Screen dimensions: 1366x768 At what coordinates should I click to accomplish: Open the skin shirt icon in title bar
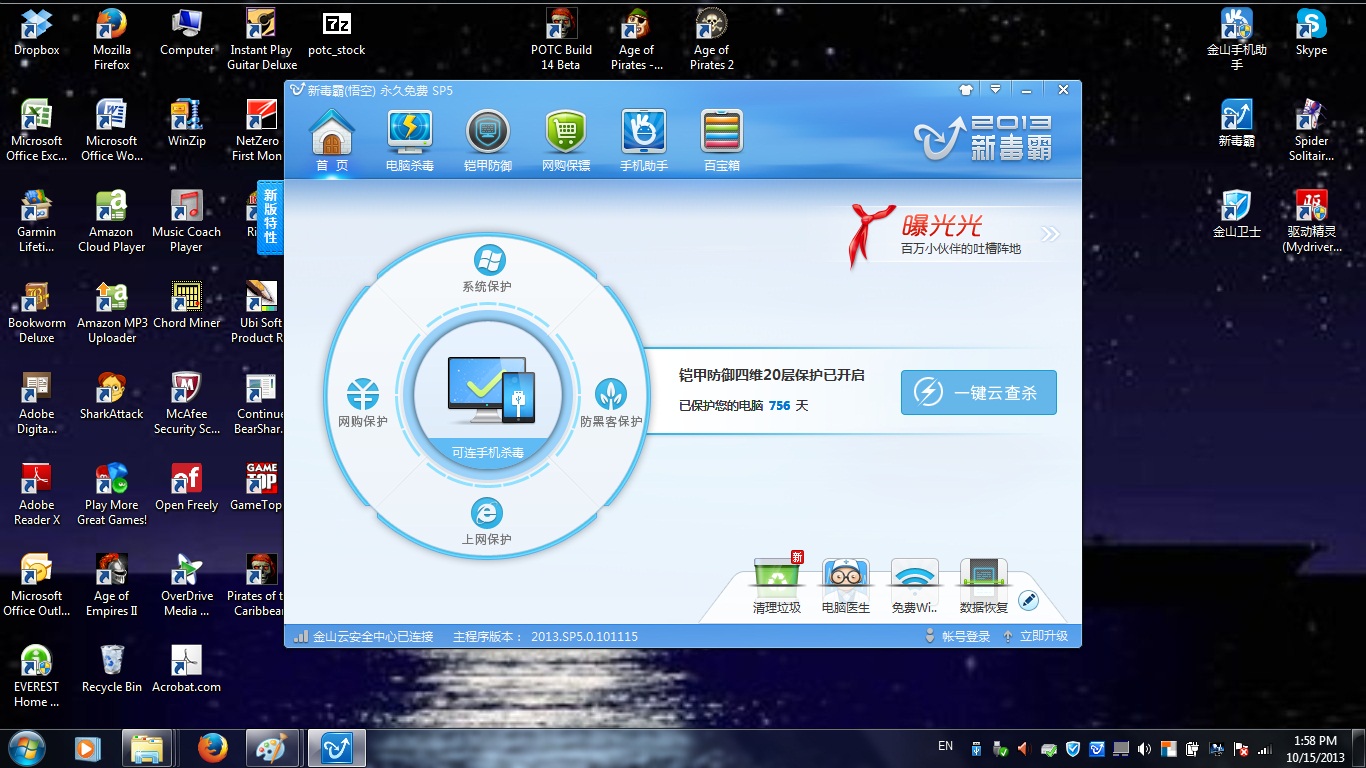965,89
